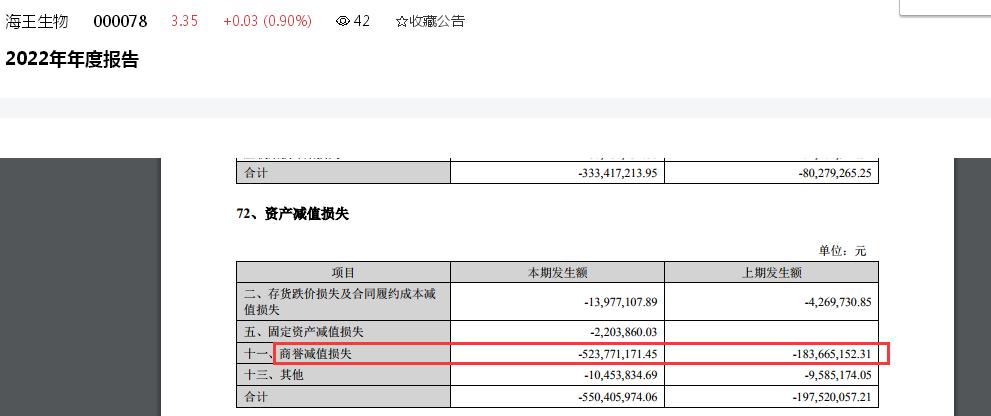Screen dimensions: 991x416
Task: Click the 上期发生额 column header
Action: click(772, 272)
